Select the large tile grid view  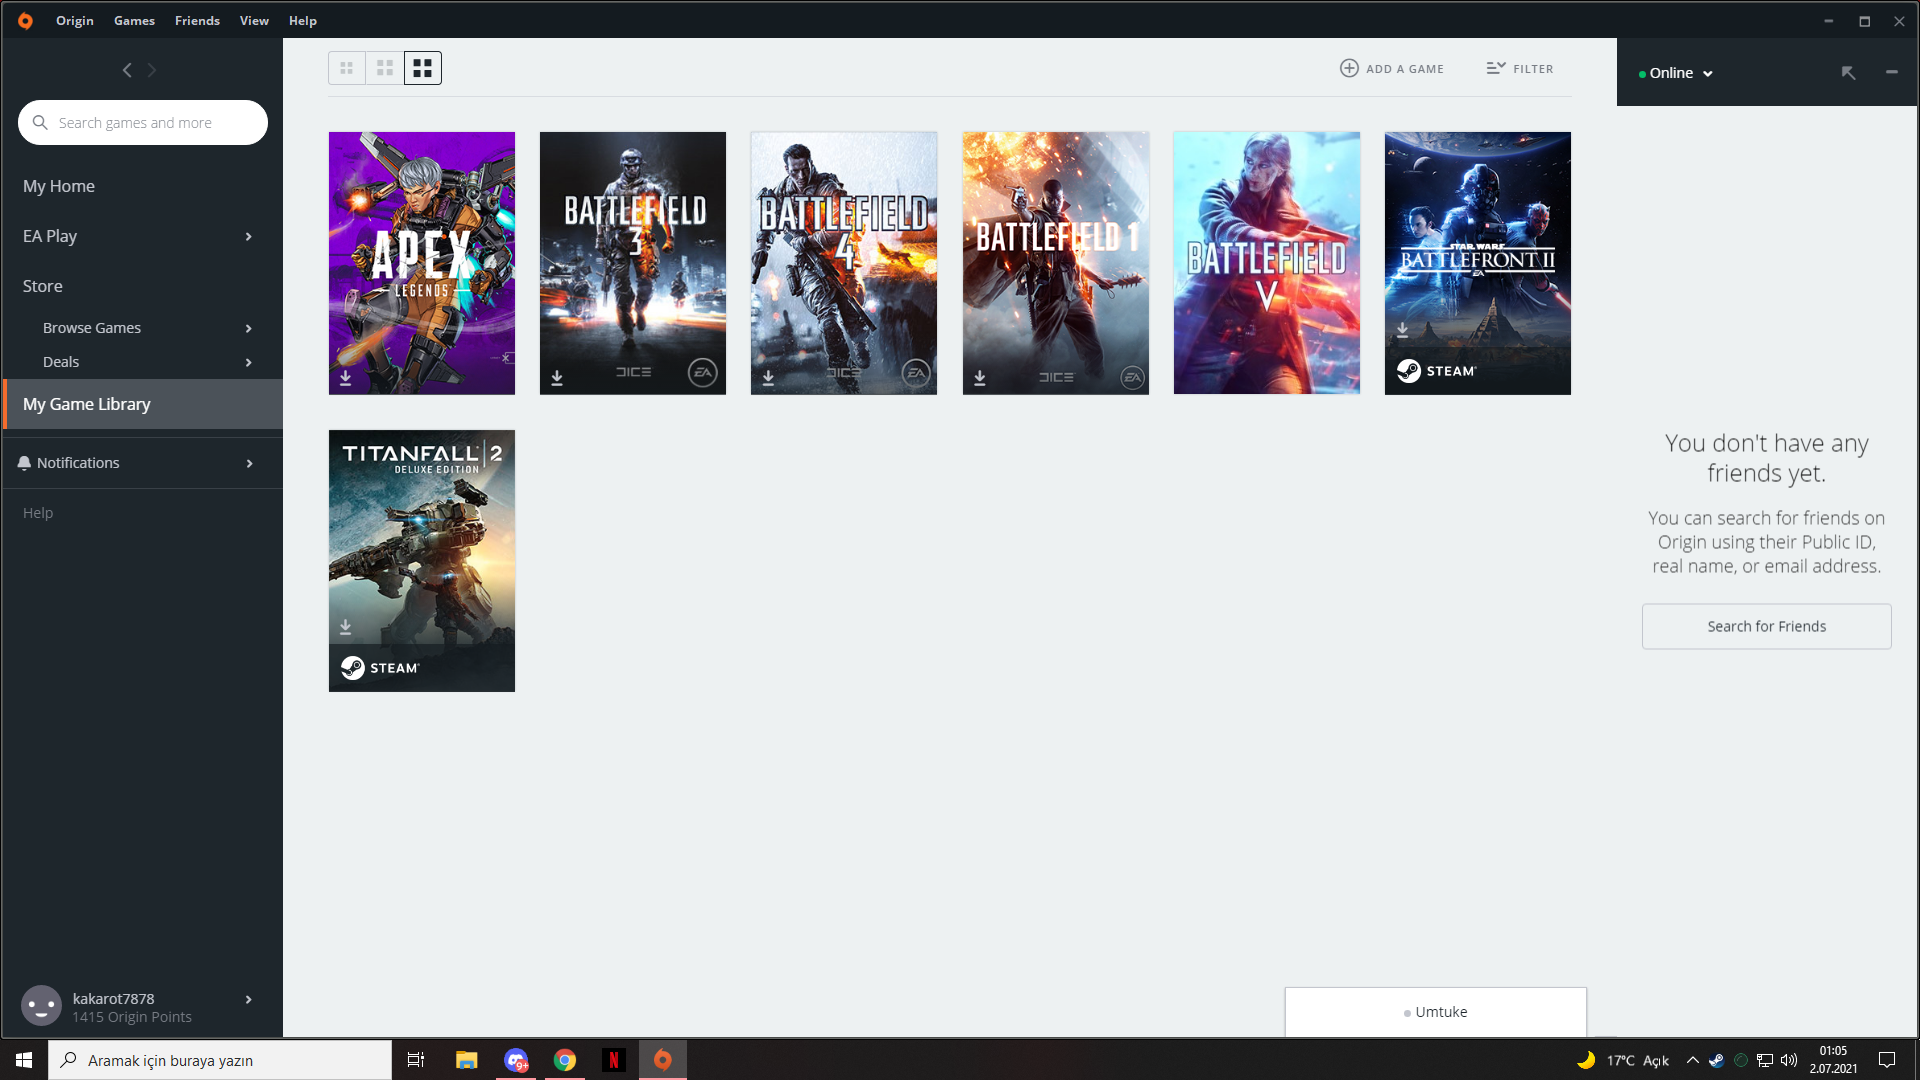click(422, 68)
